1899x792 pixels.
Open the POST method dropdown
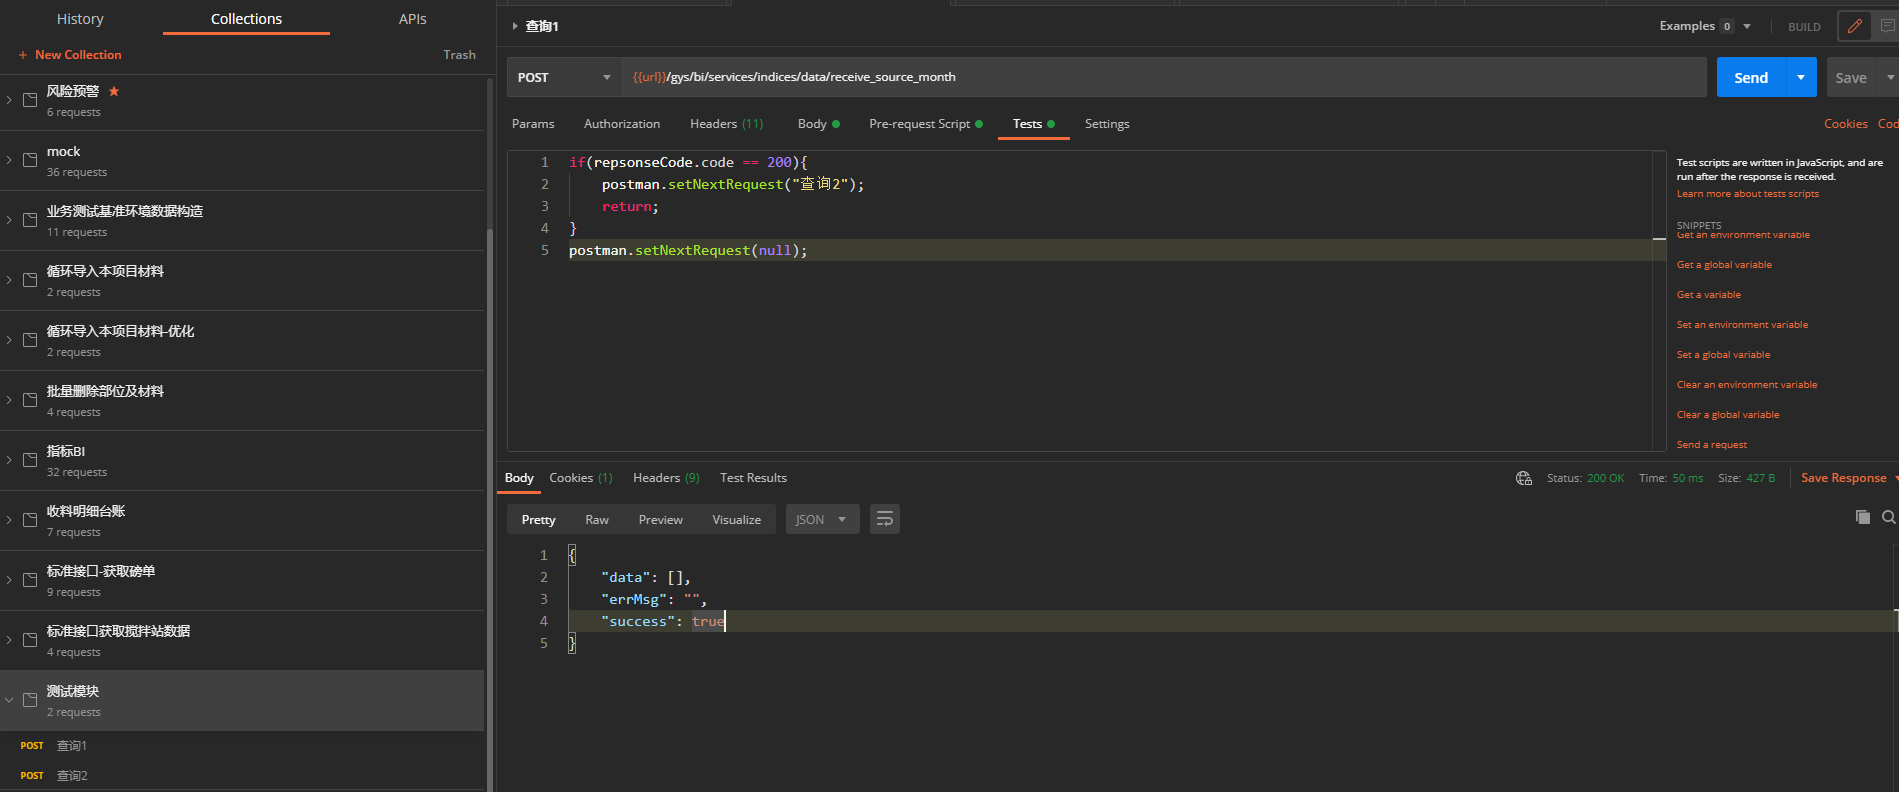[564, 77]
